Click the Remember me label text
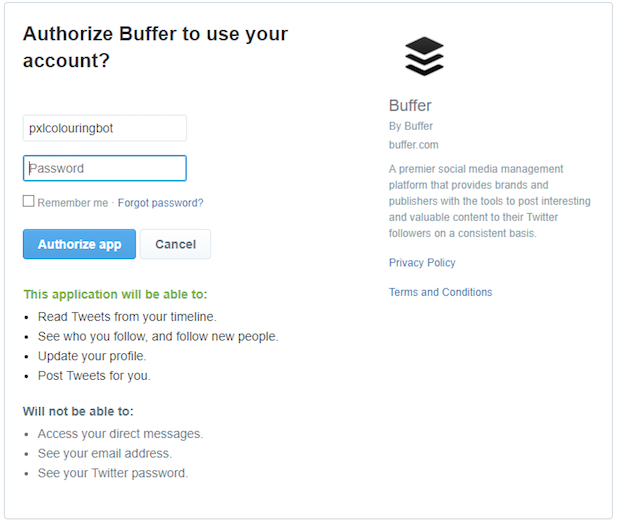 [73, 203]
